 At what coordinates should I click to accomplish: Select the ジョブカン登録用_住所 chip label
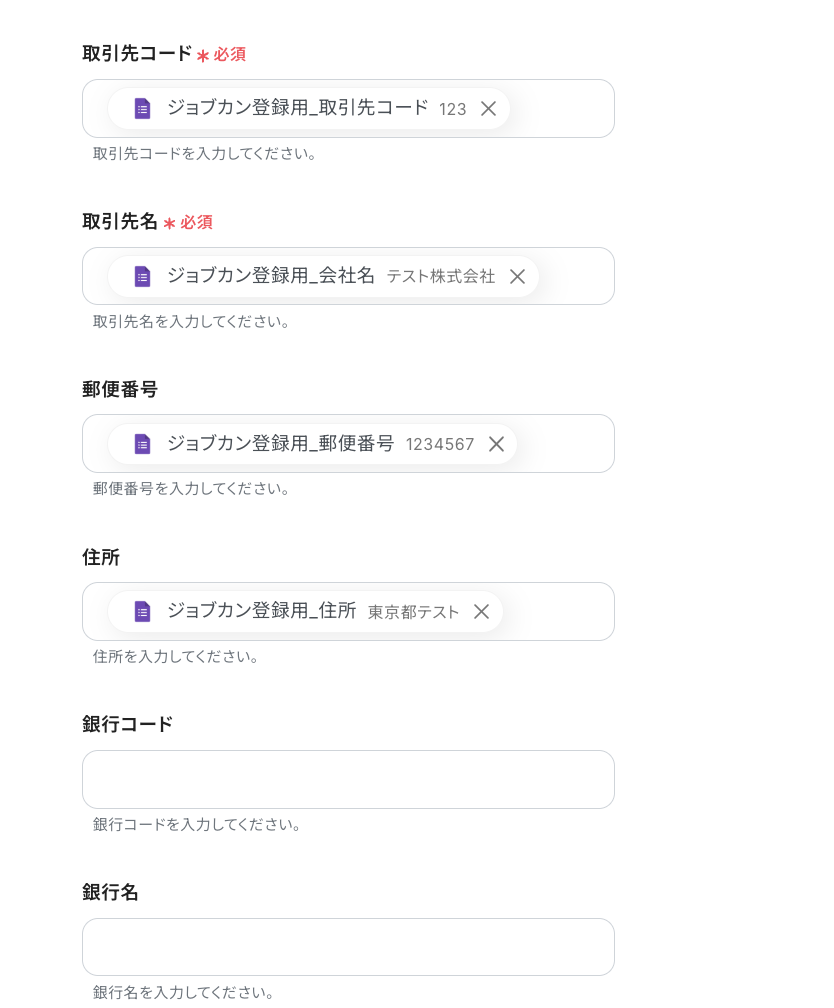tap(261, 611)
